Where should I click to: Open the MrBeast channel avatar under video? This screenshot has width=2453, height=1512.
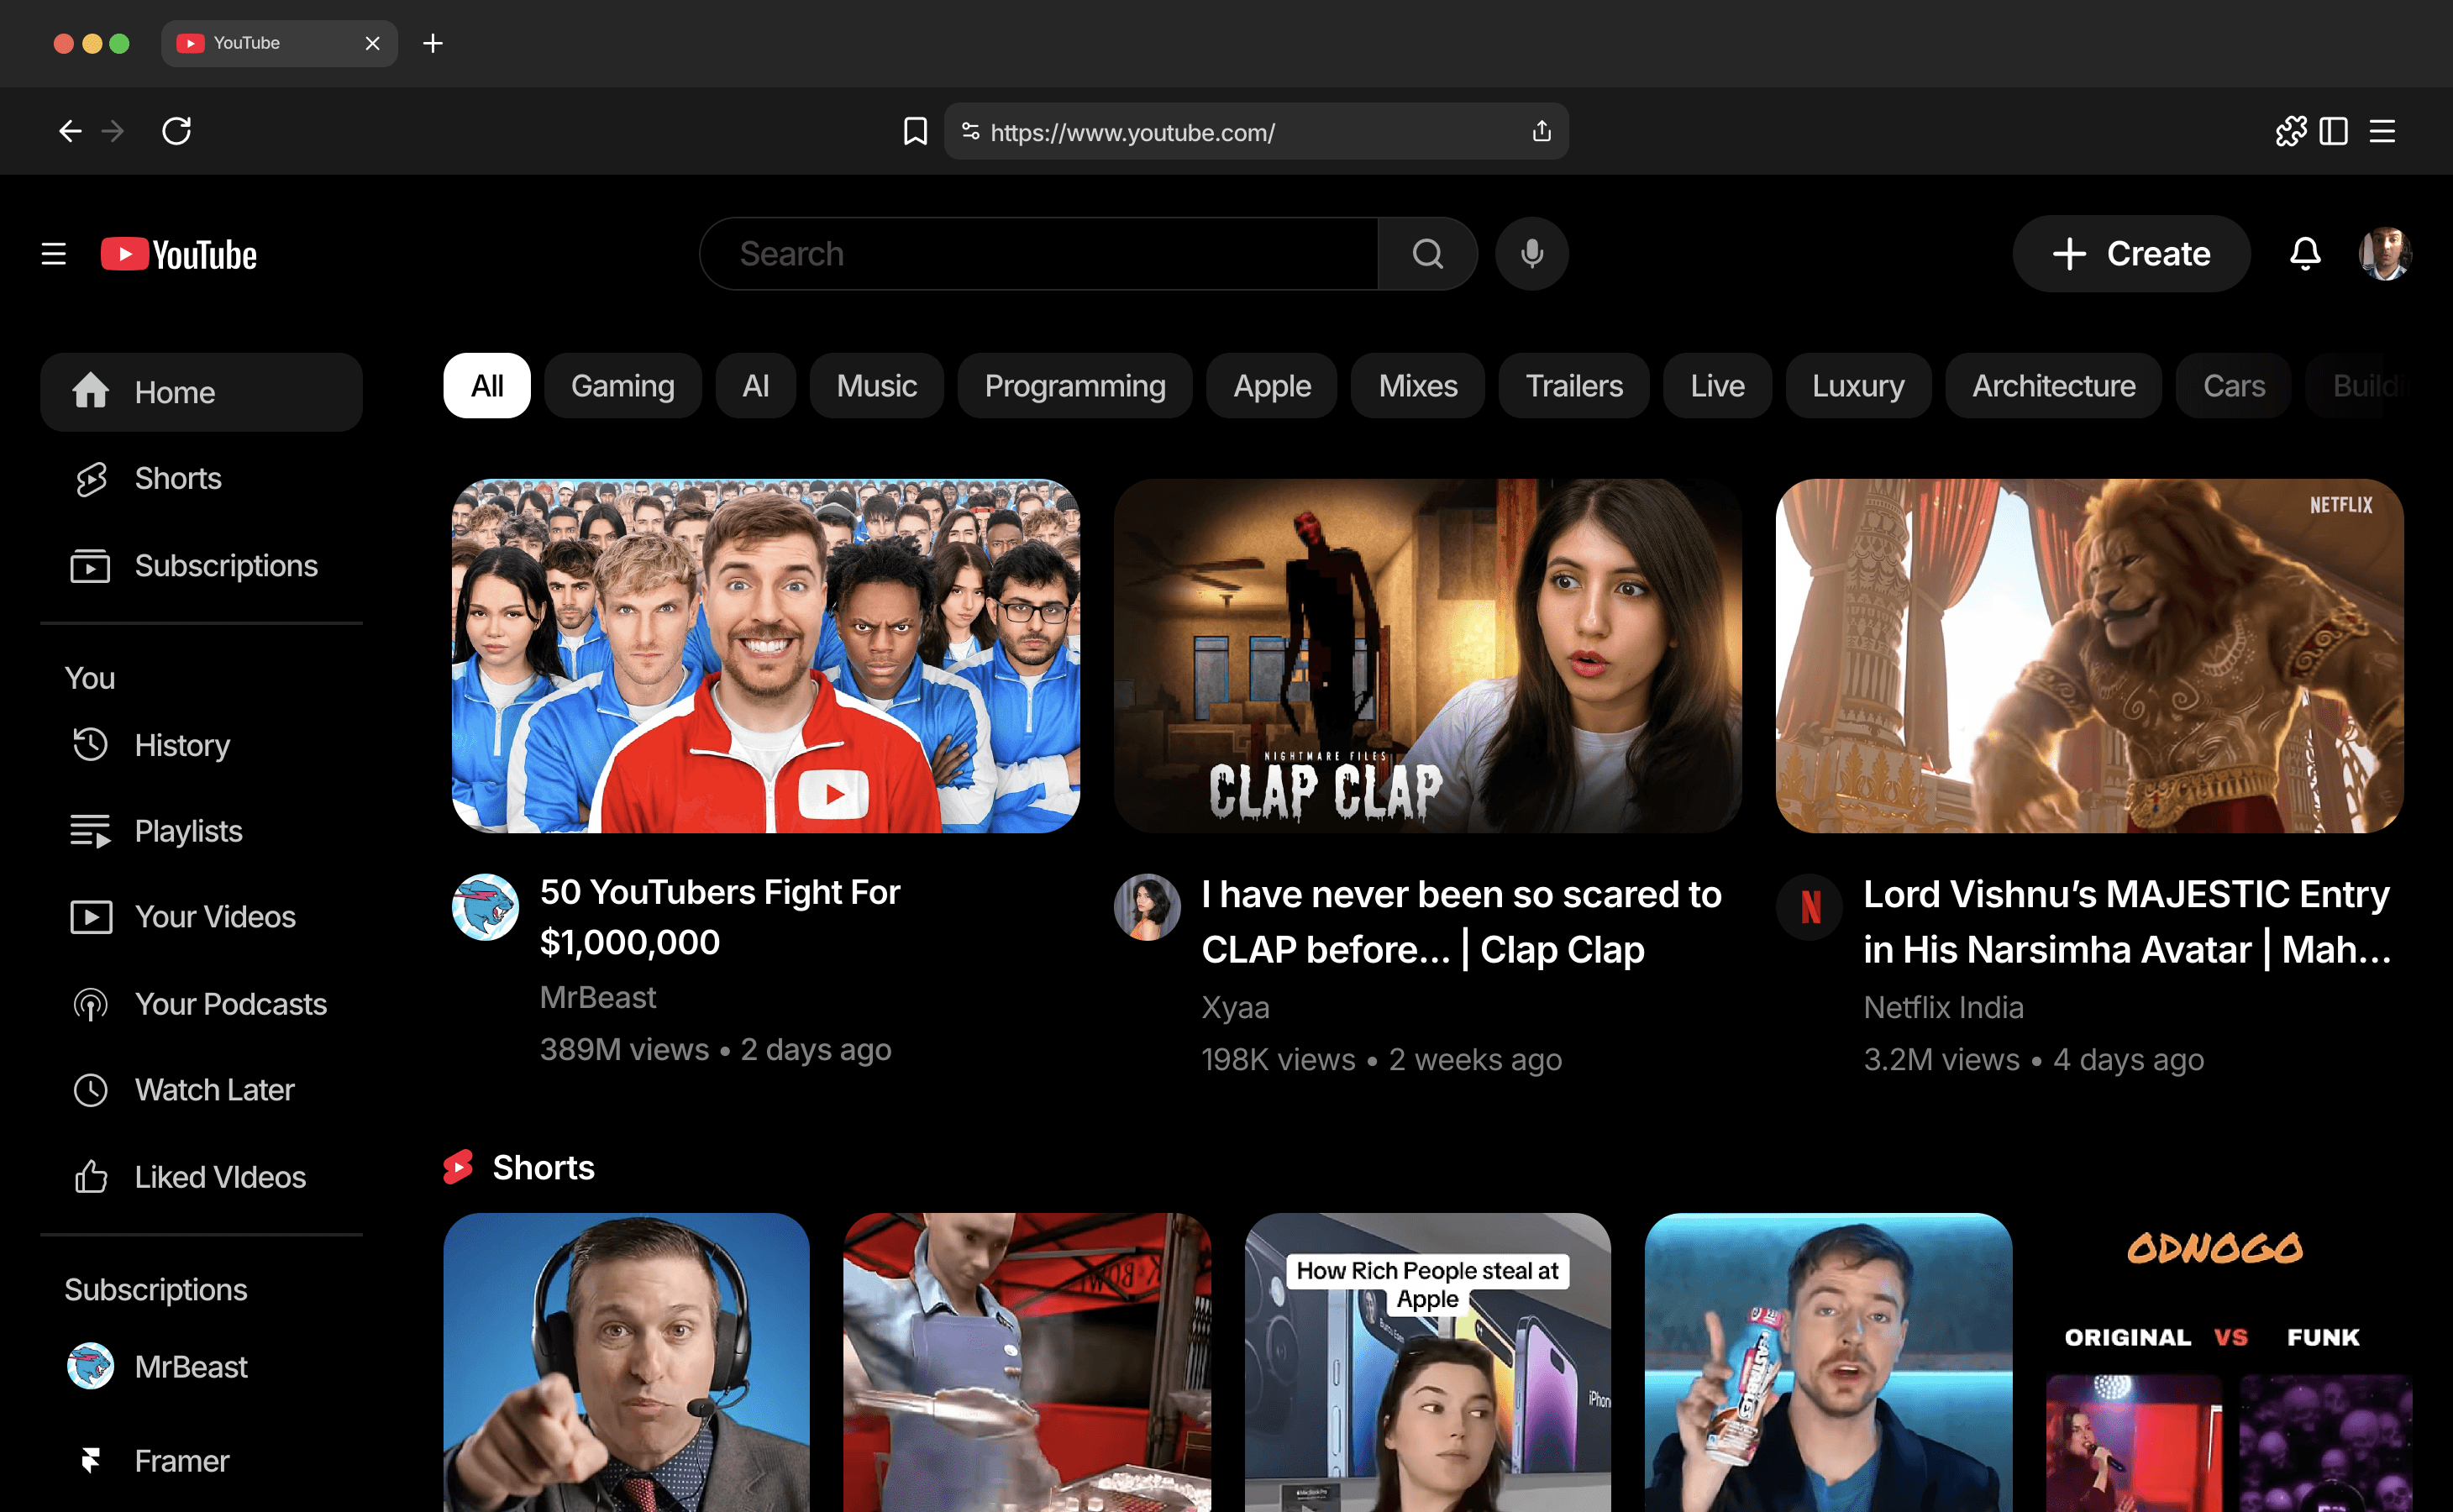click(x=485, y=907)
